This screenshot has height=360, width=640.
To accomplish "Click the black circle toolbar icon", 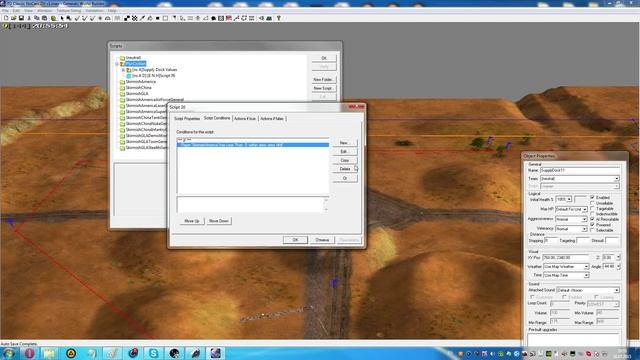I will coord(213,18).
